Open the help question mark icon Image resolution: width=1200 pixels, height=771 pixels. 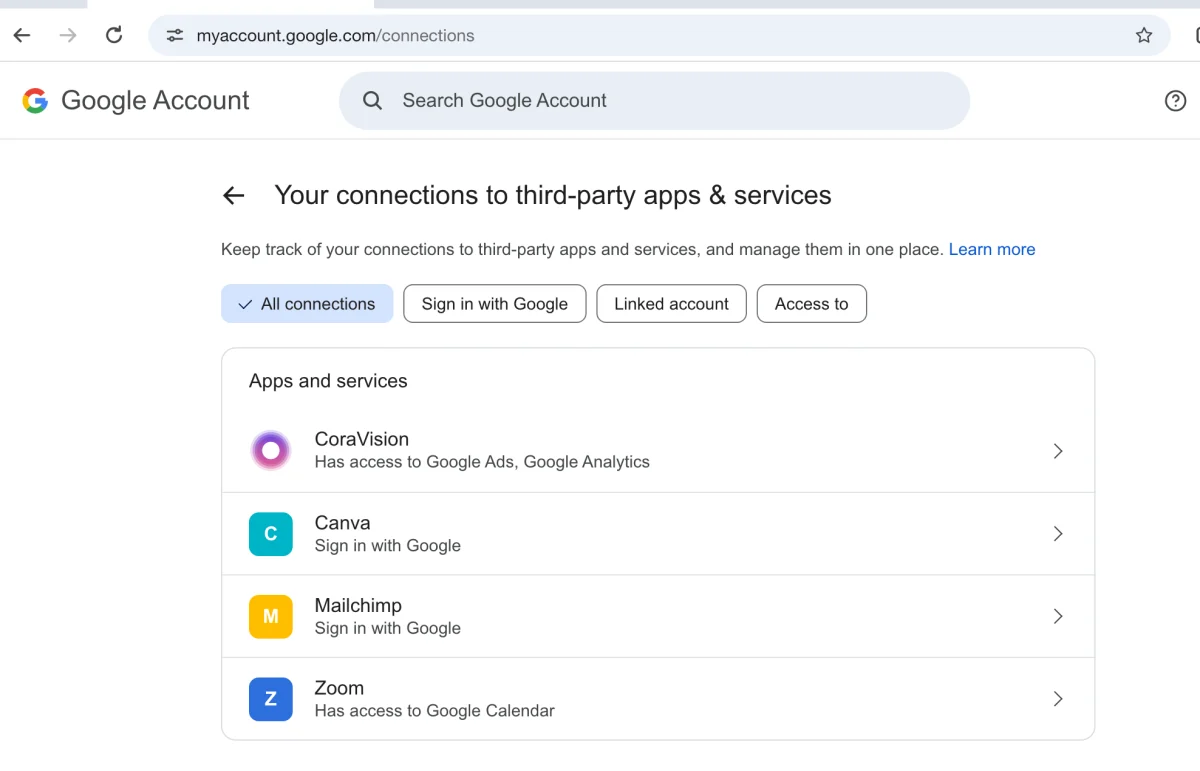point(1176,100)
